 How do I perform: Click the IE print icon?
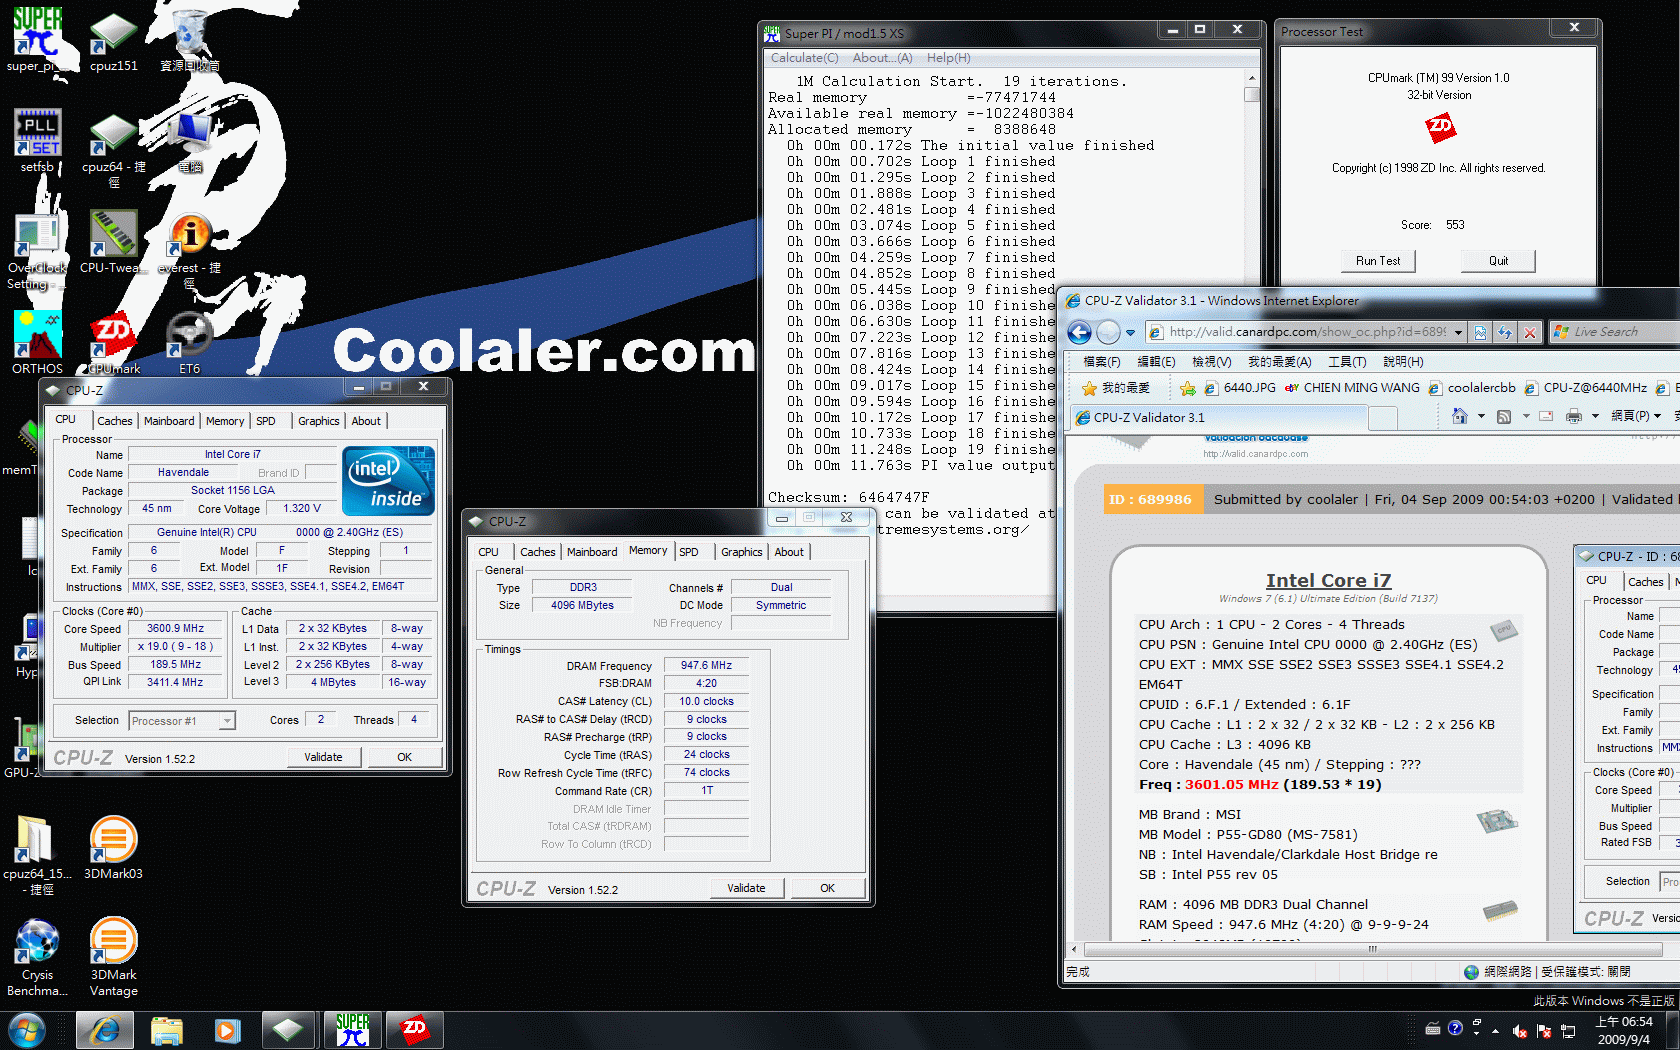pos(1573,416)
